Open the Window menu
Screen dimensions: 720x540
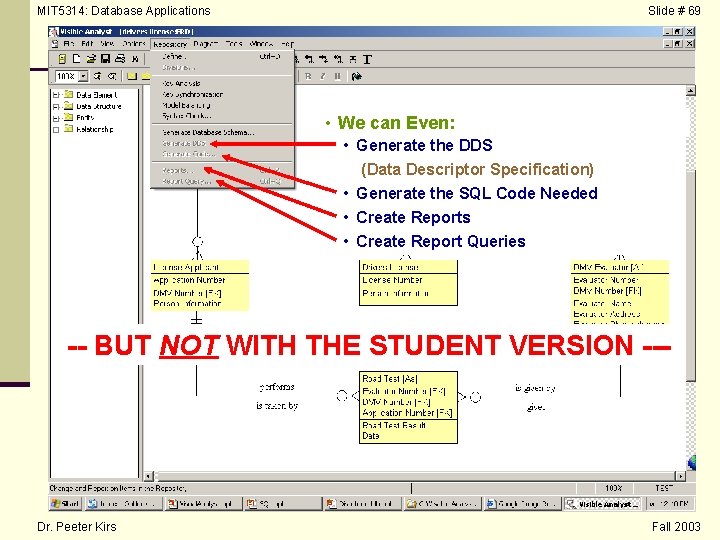261,44
